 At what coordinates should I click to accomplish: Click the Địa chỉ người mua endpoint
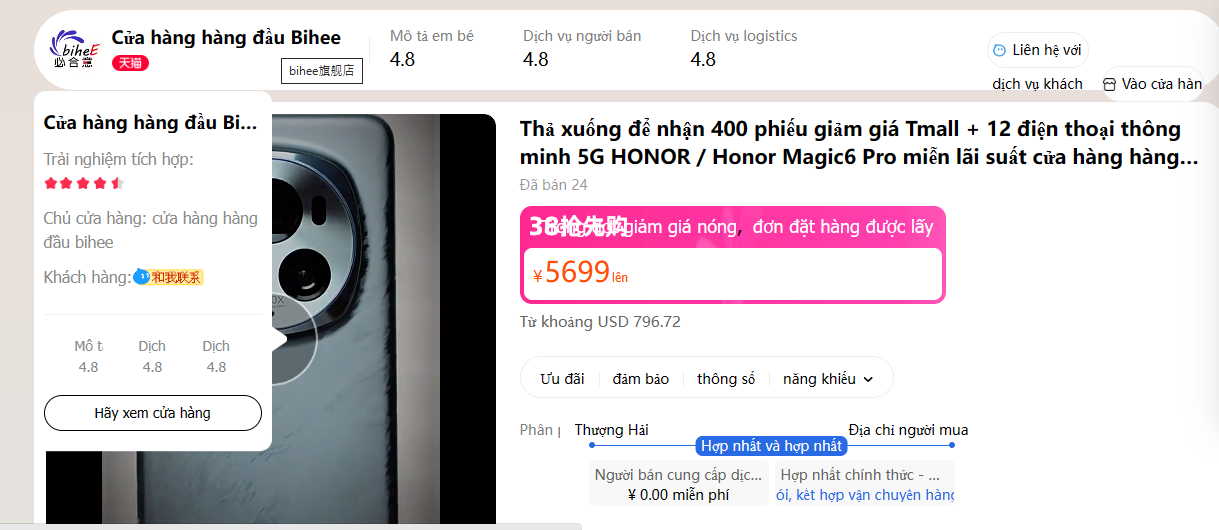point(908,430)
